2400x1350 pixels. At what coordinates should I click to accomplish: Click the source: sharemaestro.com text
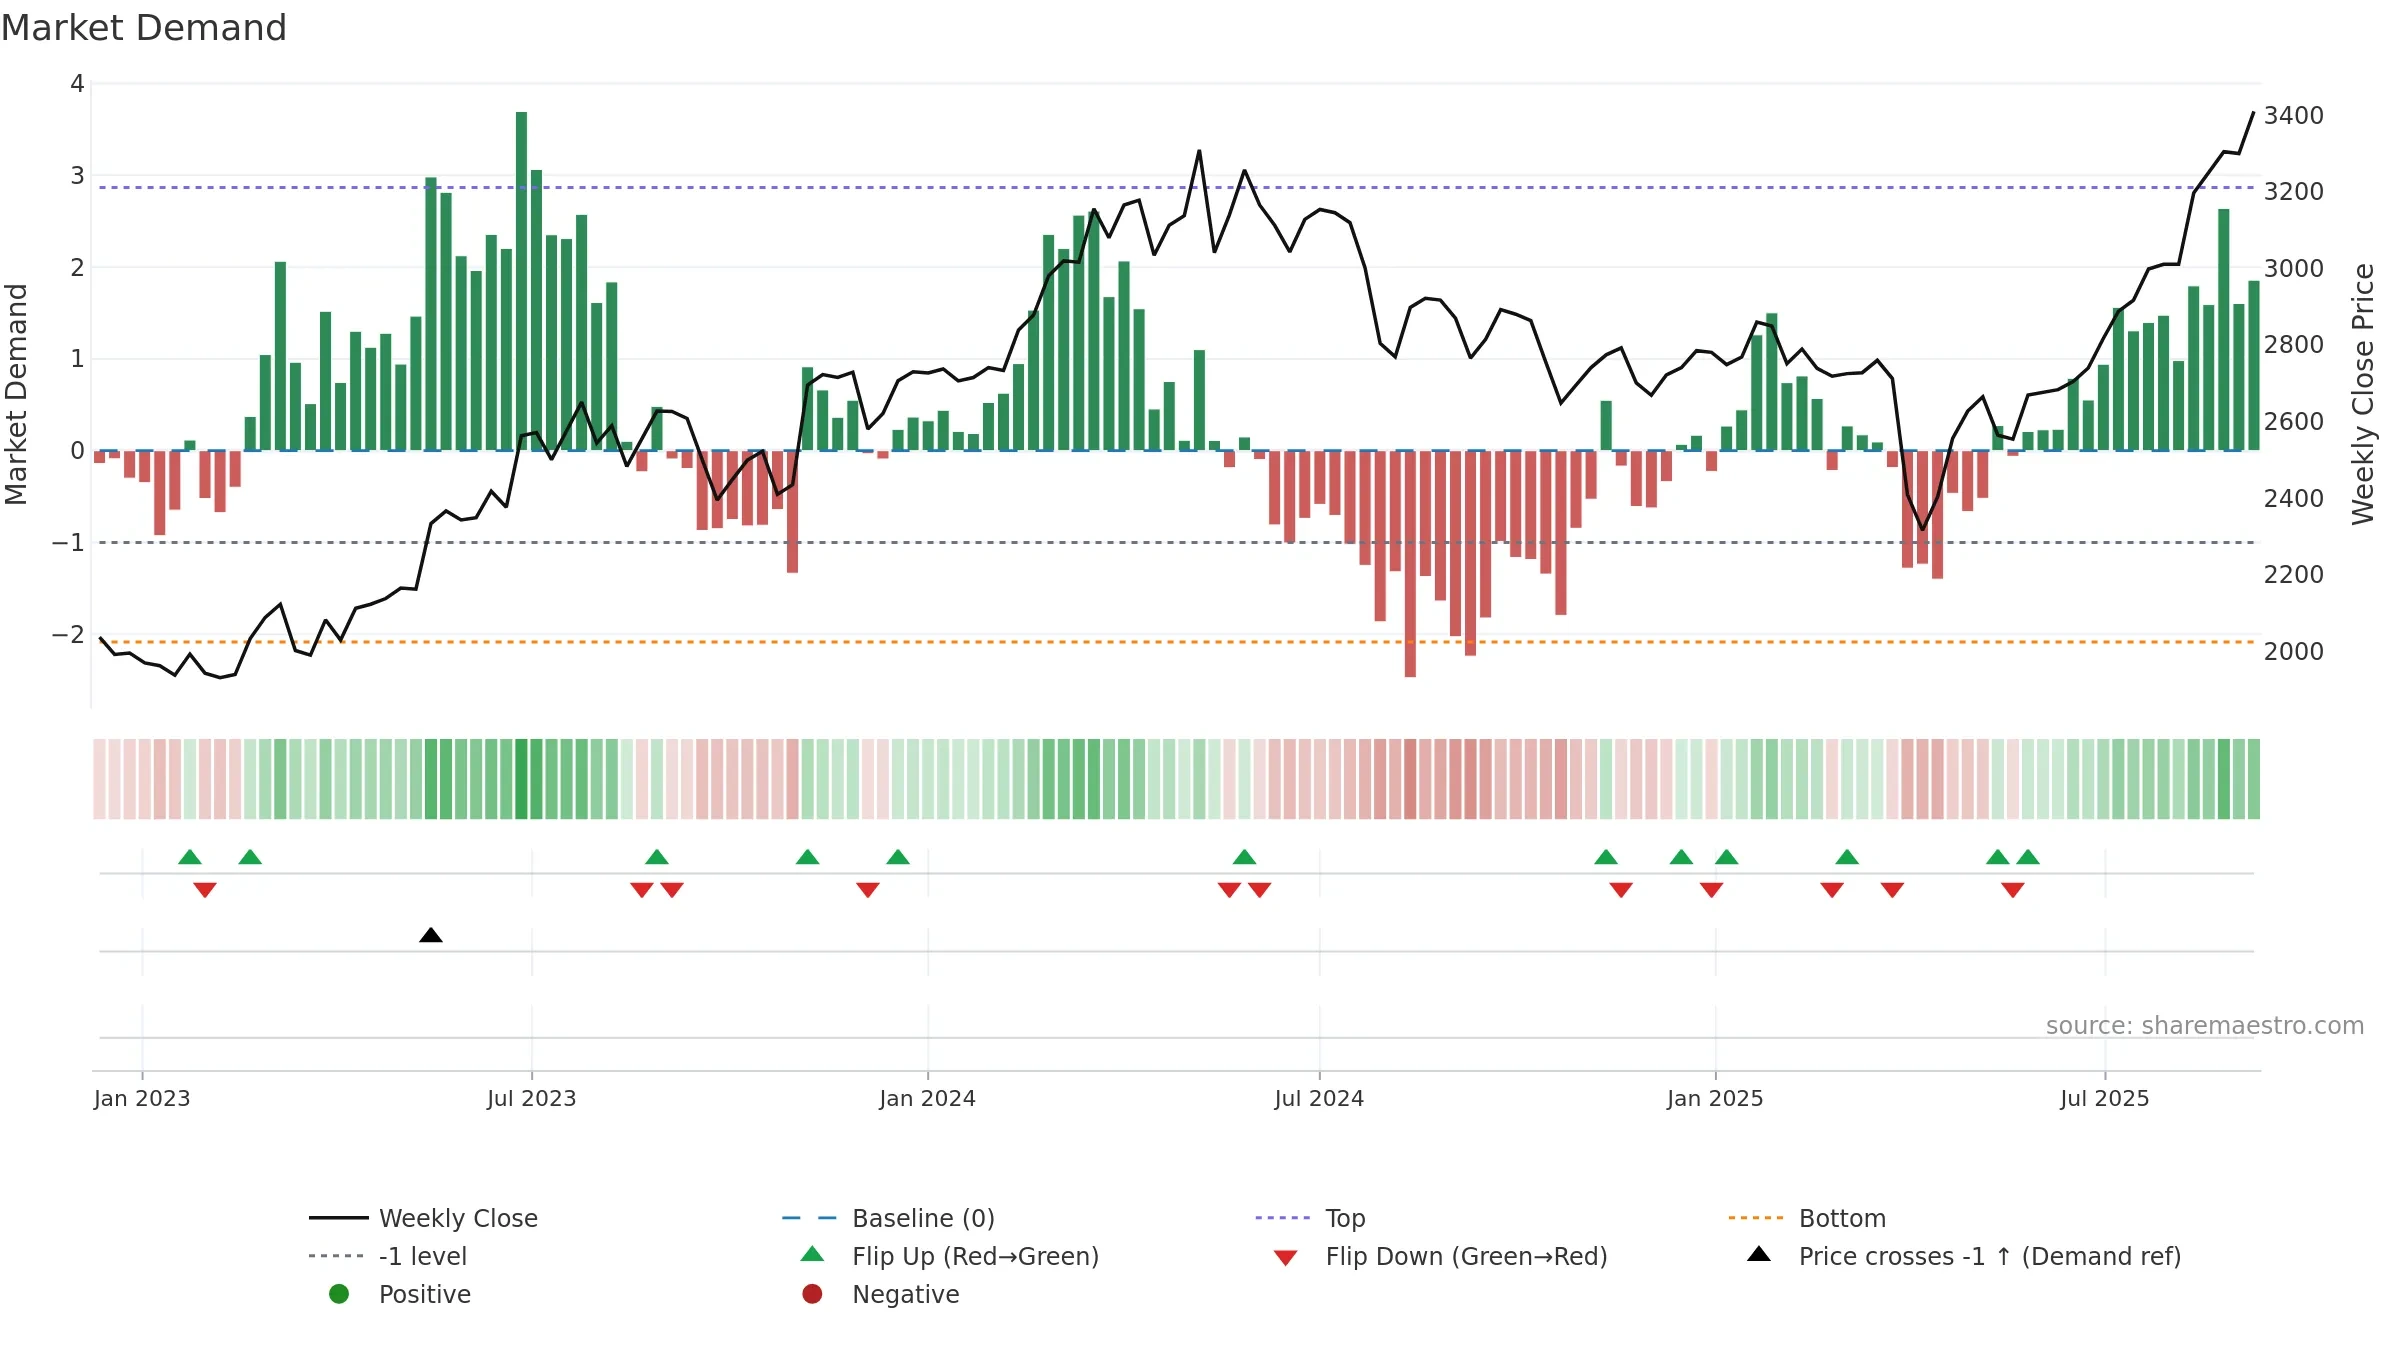coord(2205,1025)
